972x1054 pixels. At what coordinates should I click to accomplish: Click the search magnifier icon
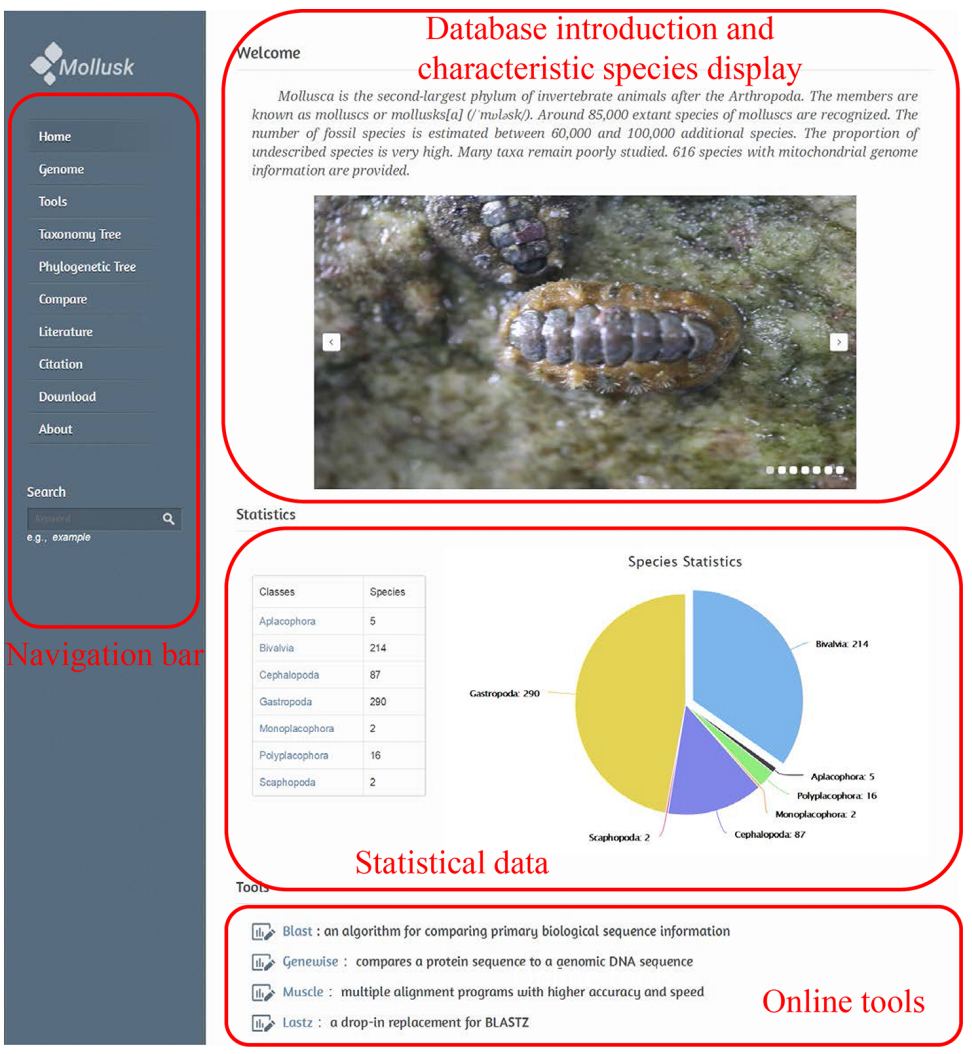(169, 519)
